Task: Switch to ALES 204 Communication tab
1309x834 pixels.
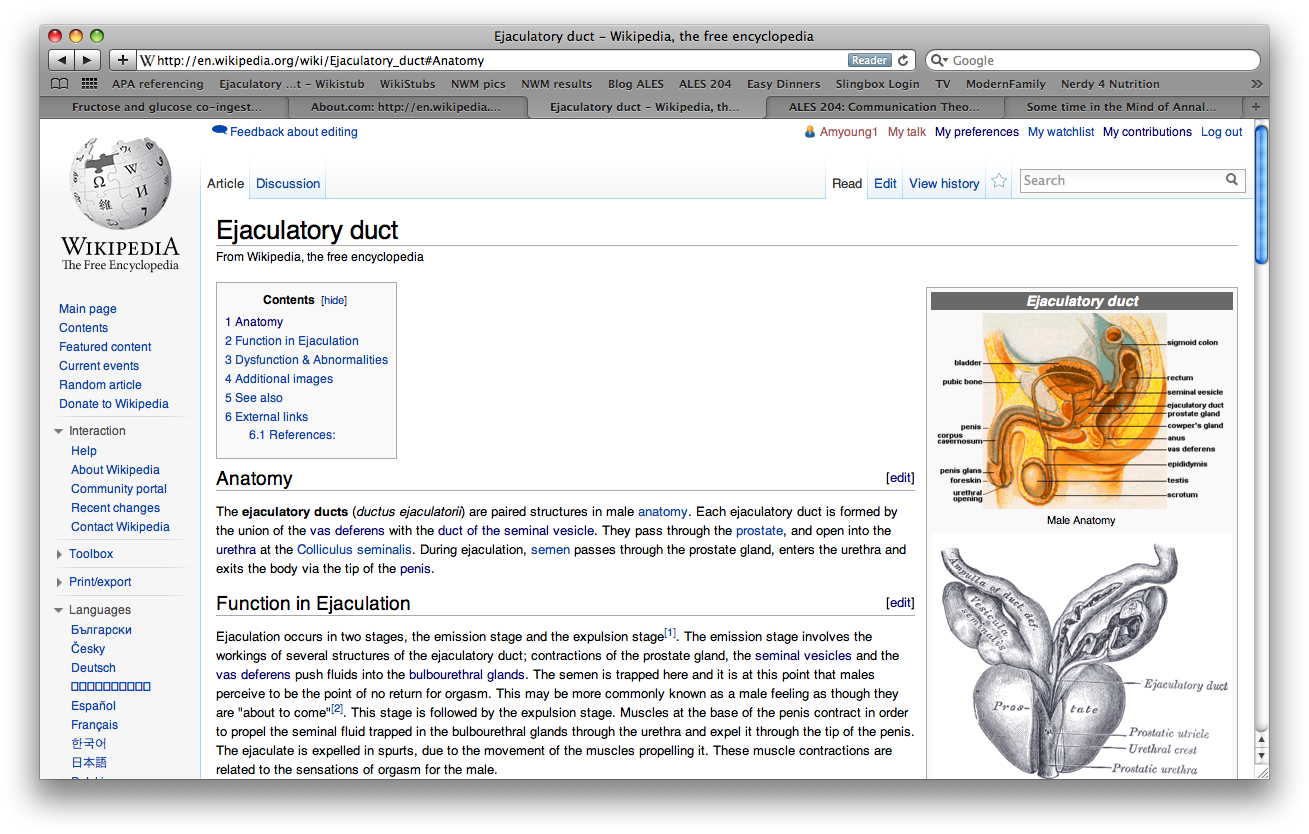Action: click(x=884, y=107)
